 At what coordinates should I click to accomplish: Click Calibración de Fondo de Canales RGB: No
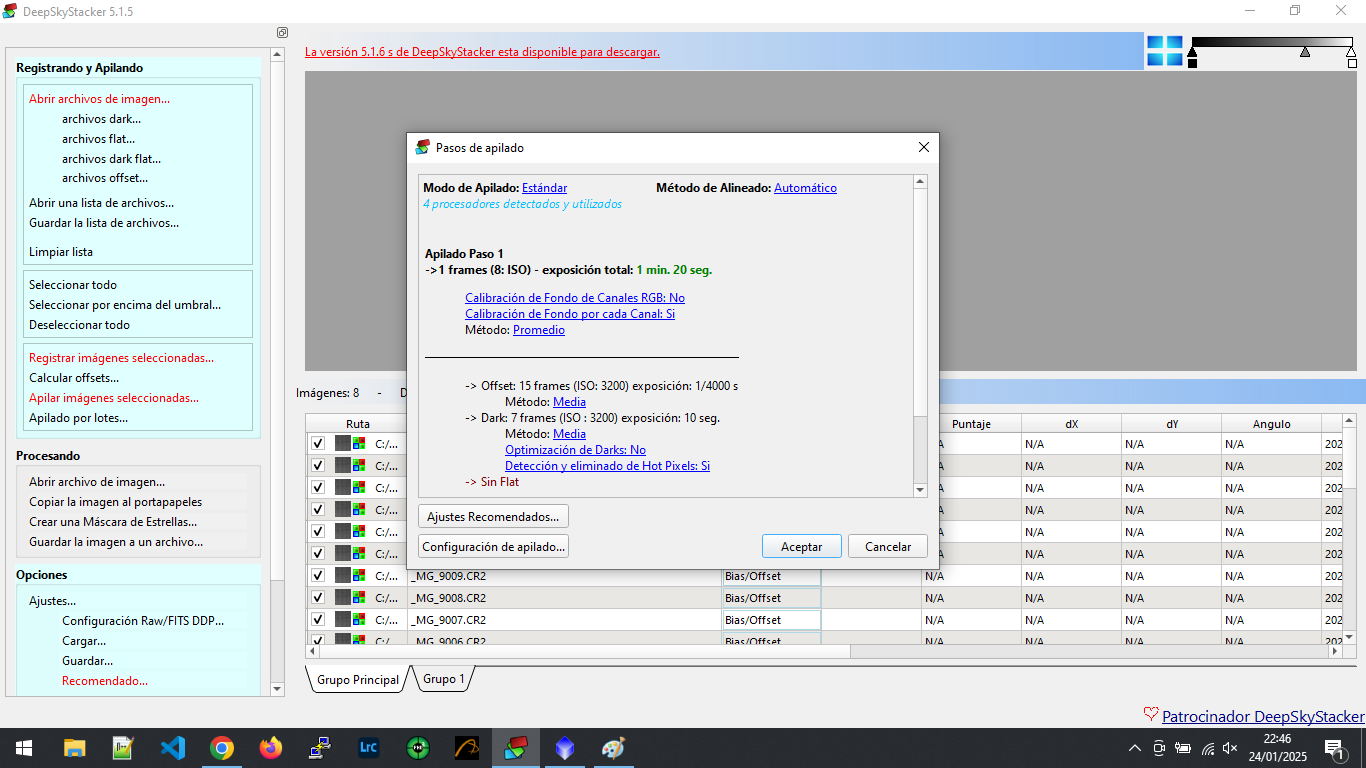[575, 298]
